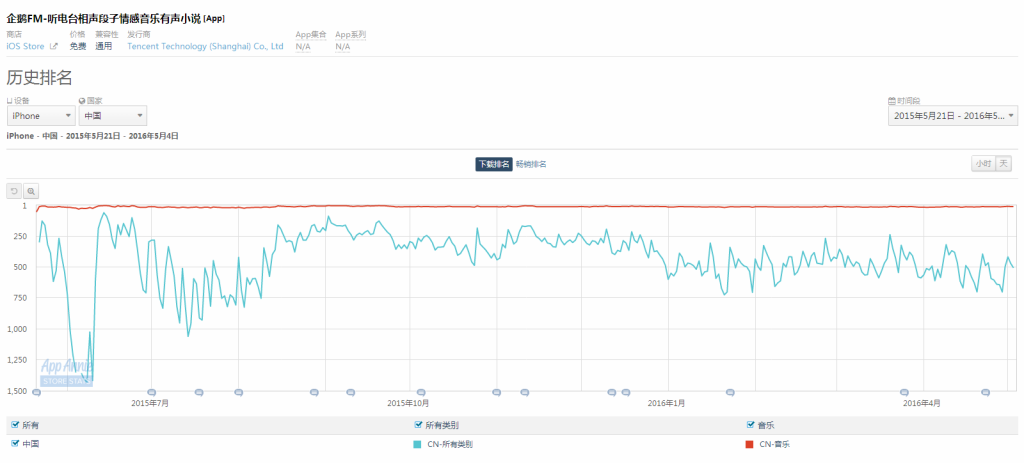Click the calendar icon beside 时间段 label
1024x463 pixels.
click(x=891, y=101)
